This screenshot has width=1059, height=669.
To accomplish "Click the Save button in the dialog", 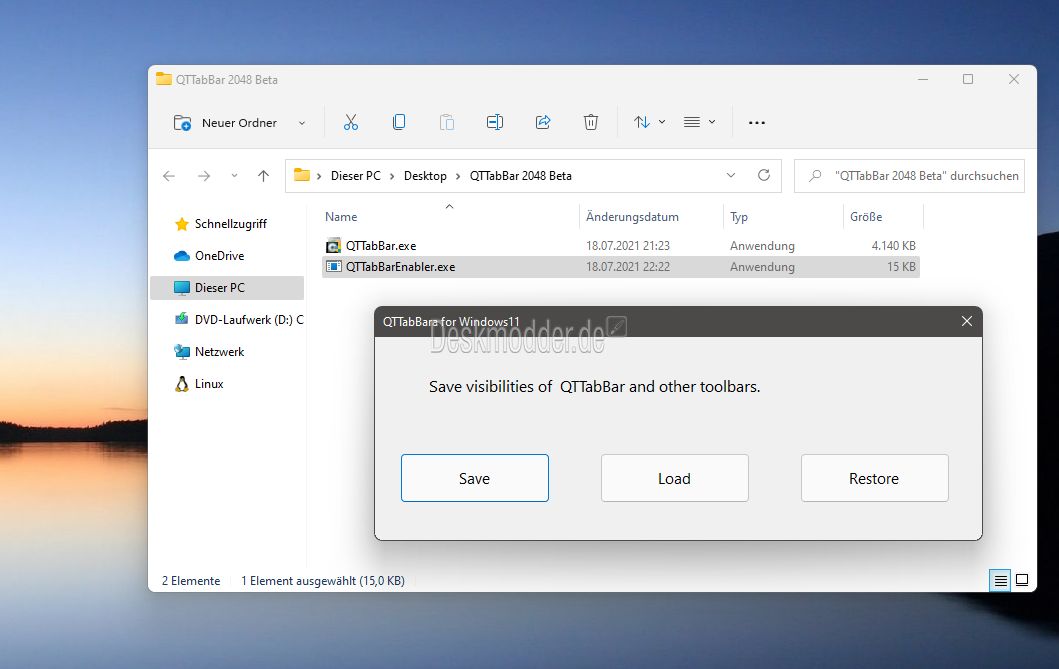I will pos(475,478).
